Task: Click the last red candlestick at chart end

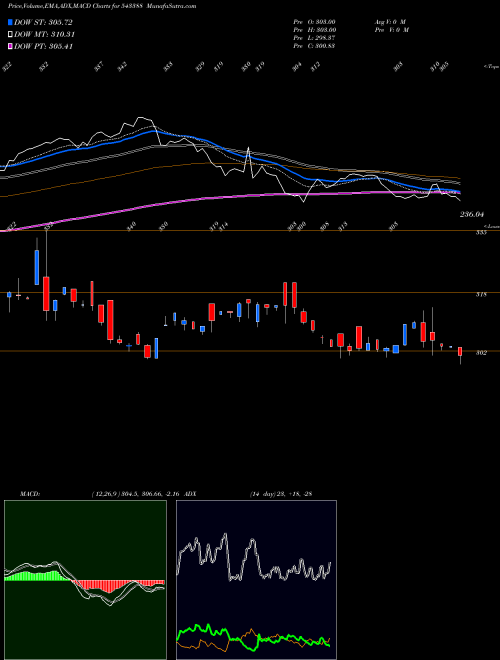Action: point(460,352)
